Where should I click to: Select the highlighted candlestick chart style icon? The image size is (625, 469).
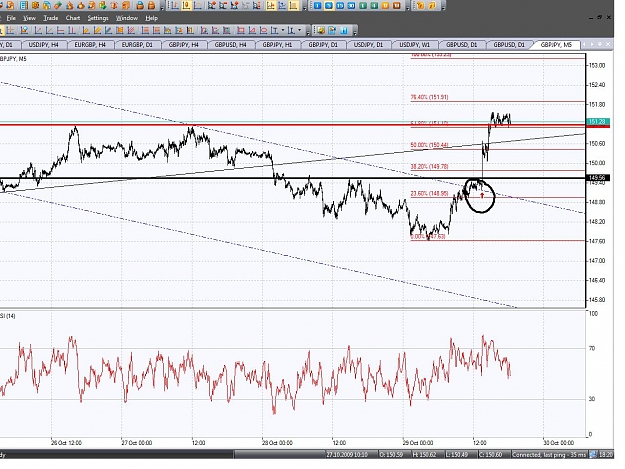click(186, 6)
